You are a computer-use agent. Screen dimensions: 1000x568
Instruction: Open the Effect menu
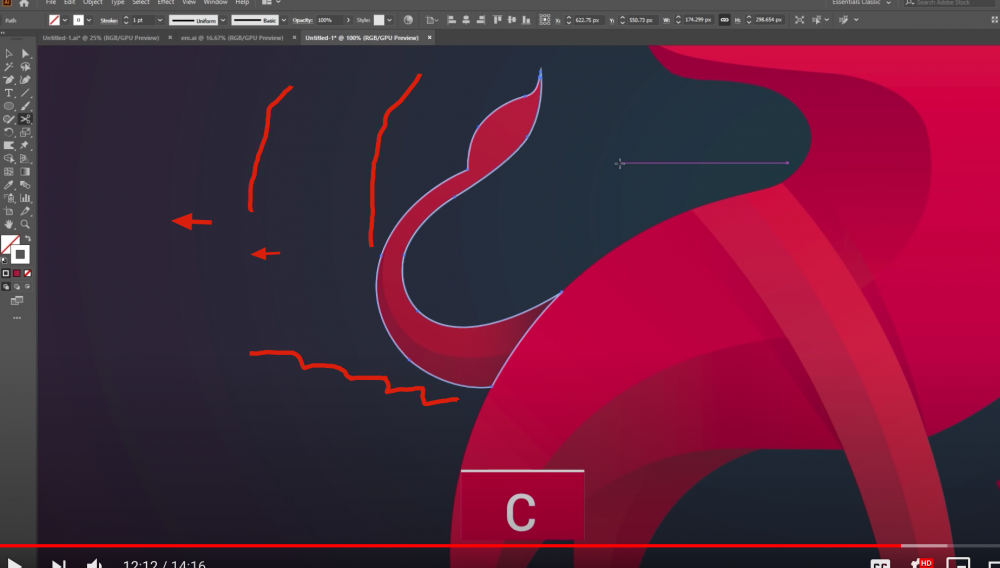point(165,3)
